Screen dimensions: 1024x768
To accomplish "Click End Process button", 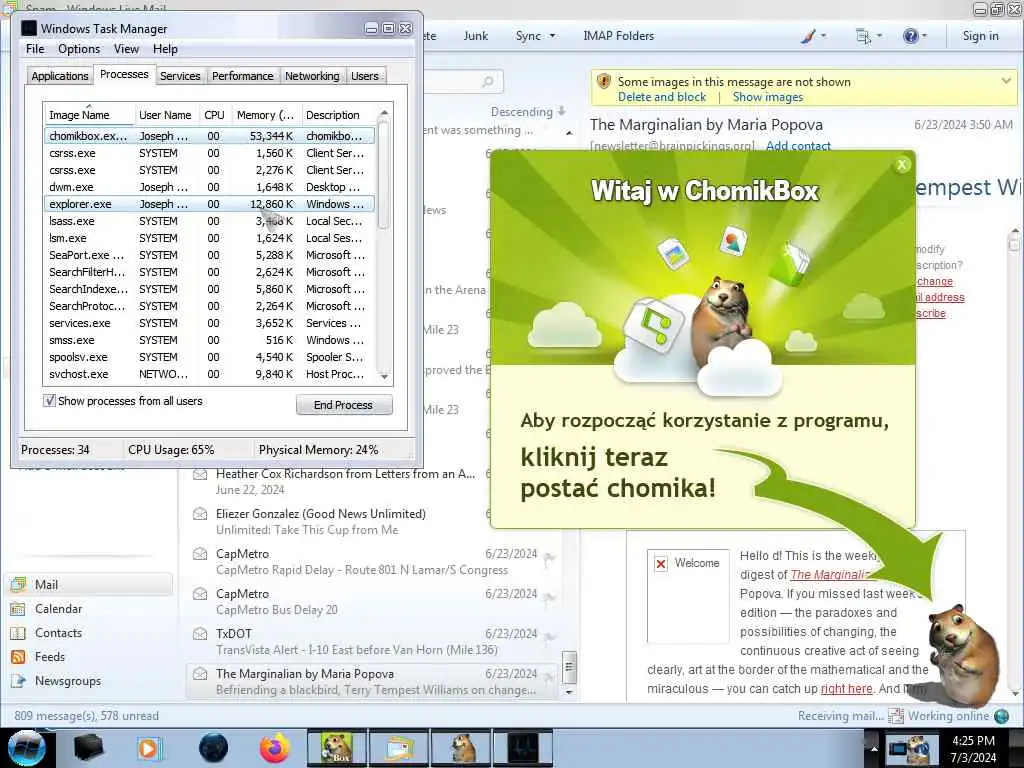I will 344,405.
